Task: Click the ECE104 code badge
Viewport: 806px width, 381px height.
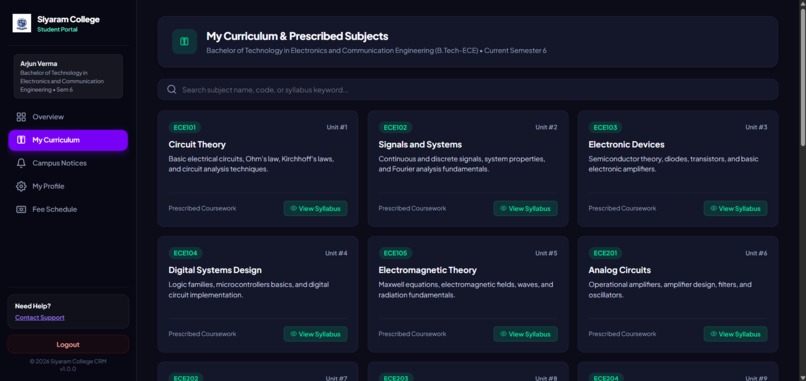Action: tap(186, 253)
